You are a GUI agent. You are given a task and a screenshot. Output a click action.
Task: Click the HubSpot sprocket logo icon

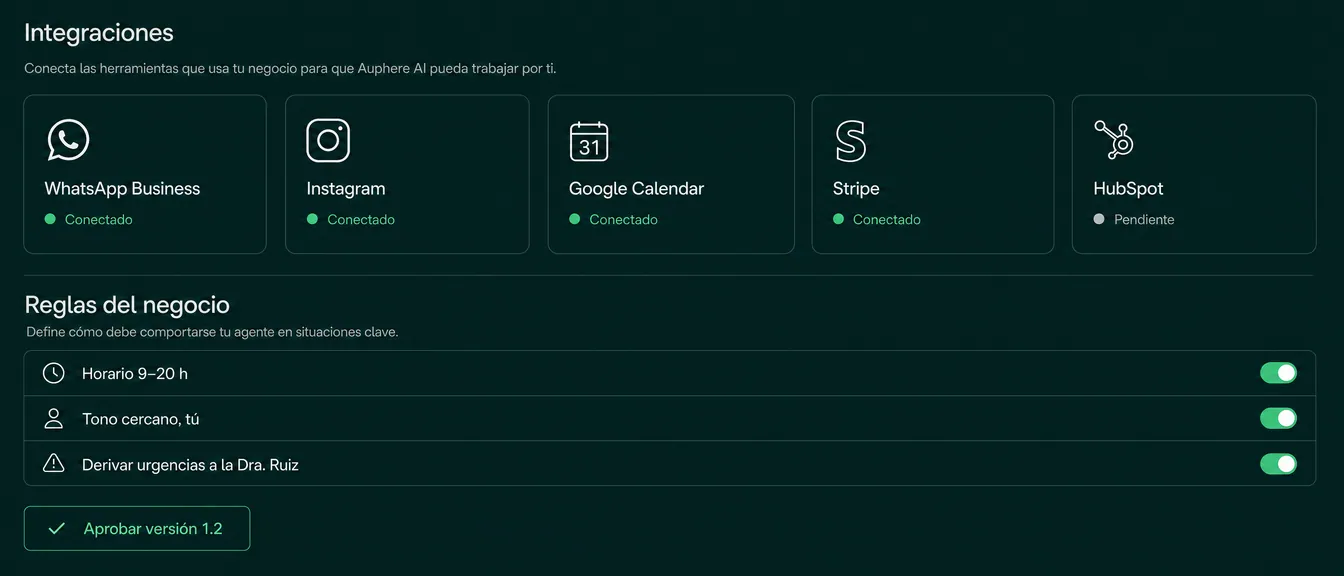pyautogui.click(x=1113, y=140)
